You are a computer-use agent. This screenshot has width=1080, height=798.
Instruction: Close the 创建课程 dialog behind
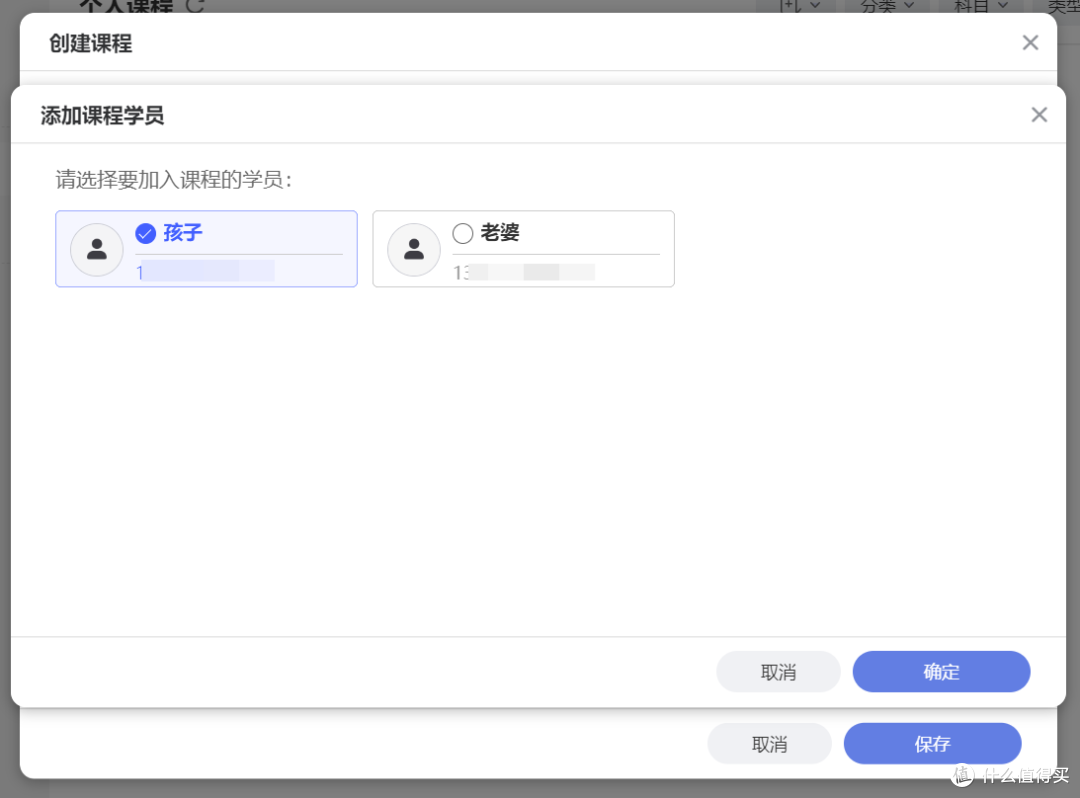[1030, 43]
